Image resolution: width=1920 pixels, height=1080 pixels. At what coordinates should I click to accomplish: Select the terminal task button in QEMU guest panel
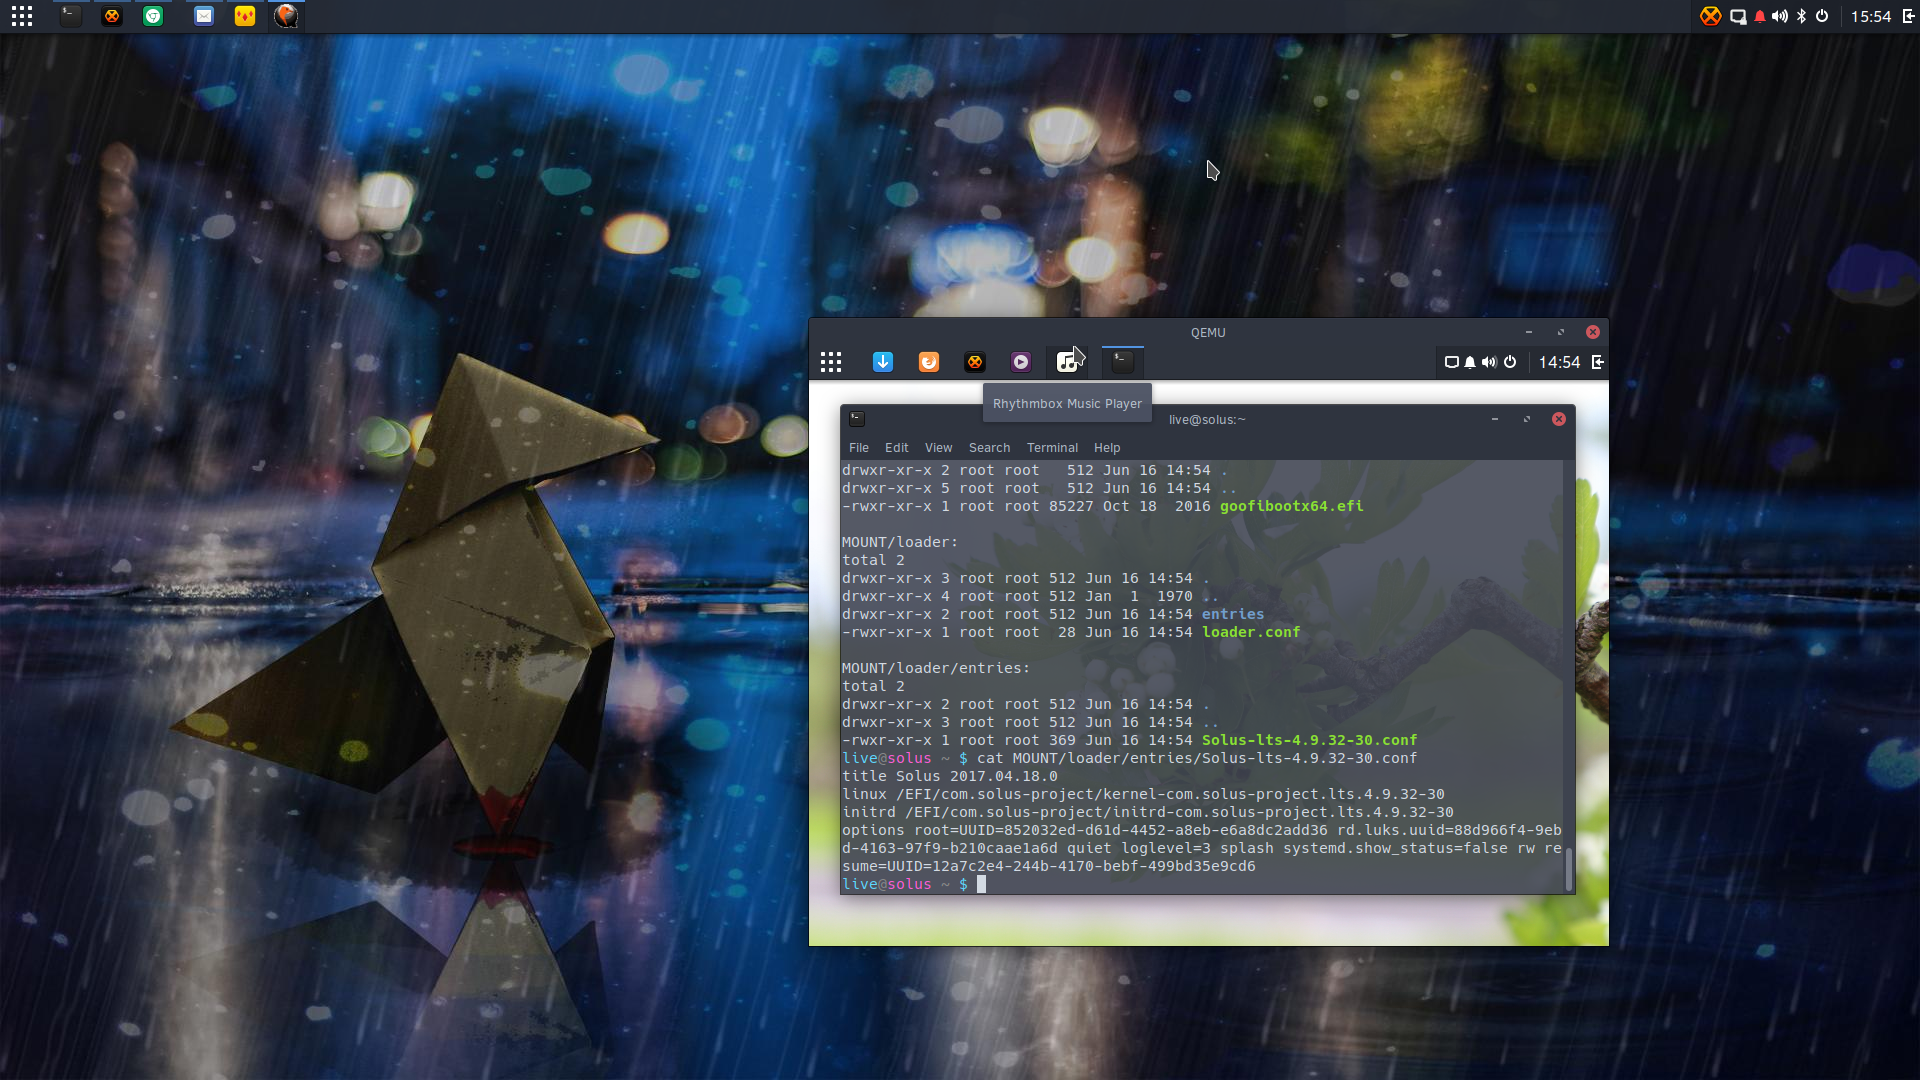point(1122,362)
